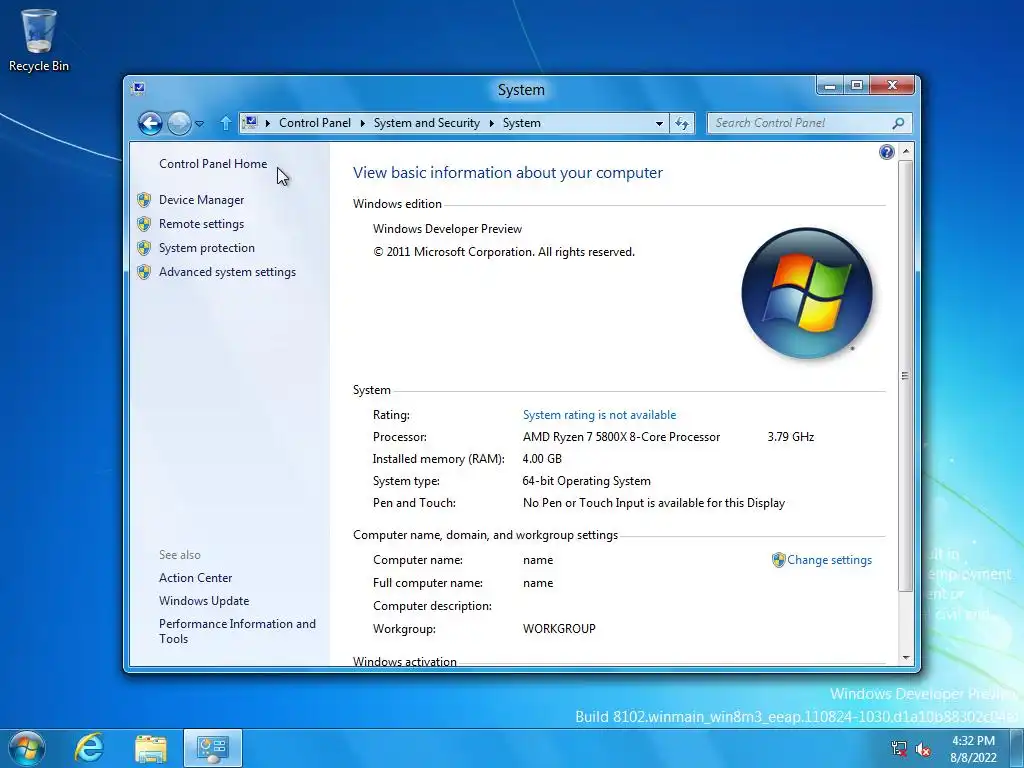Image resolution: width=1024 pixels, height=768 pixels.
Task: Open the recent pages dropdown arrow
Action: [x=200, y=123]
